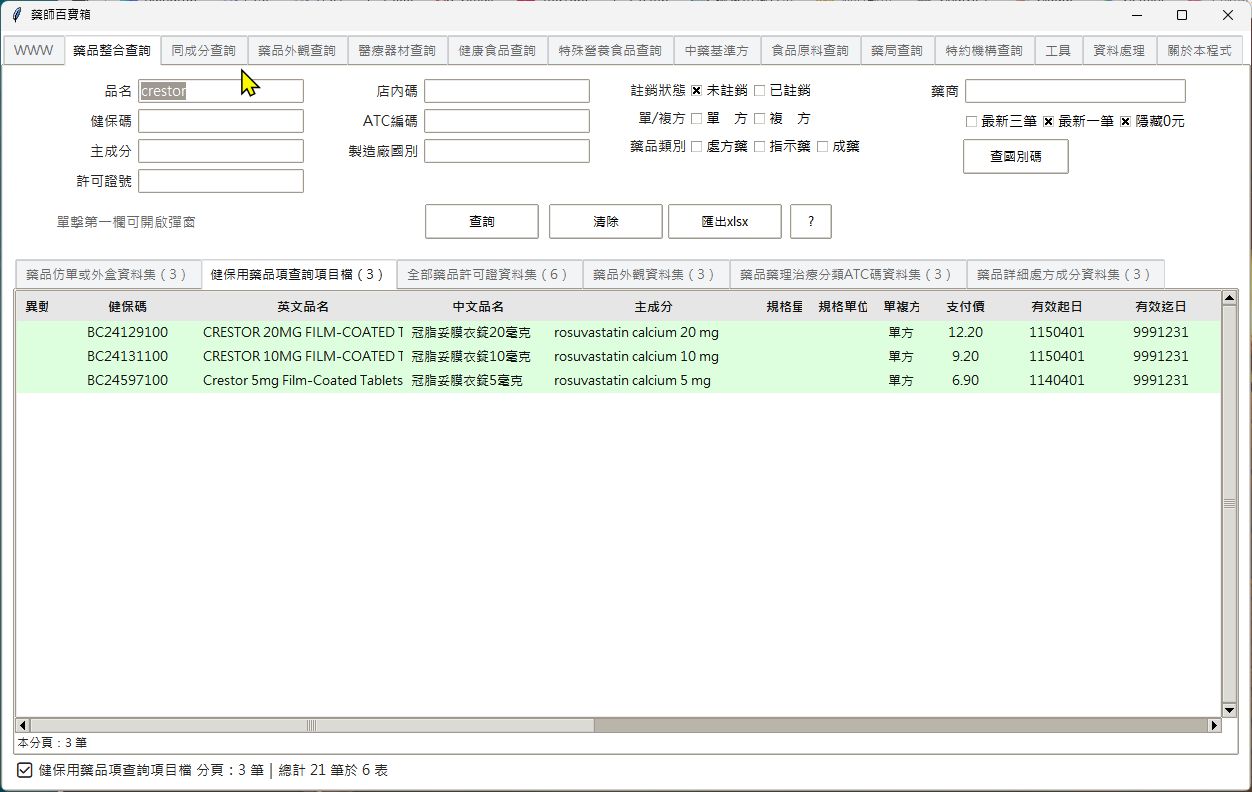The height and width of the screenshot is (792, 1252).
Task: Open the 關於本程式 tab
Action: (x=1199, y=51)
